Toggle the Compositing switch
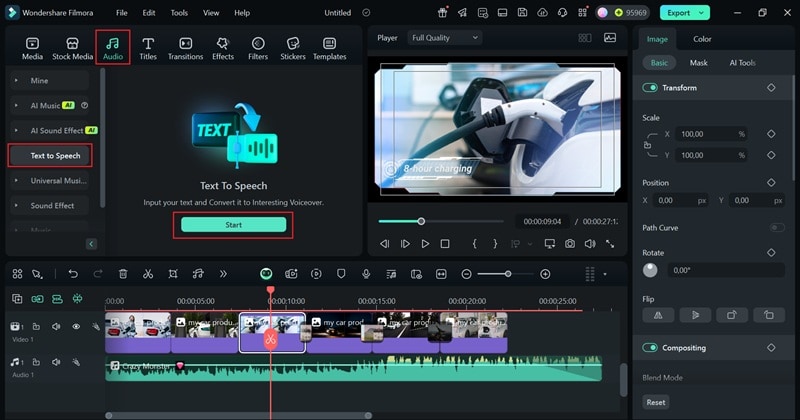The image size is (800, 420). (650, 348)
